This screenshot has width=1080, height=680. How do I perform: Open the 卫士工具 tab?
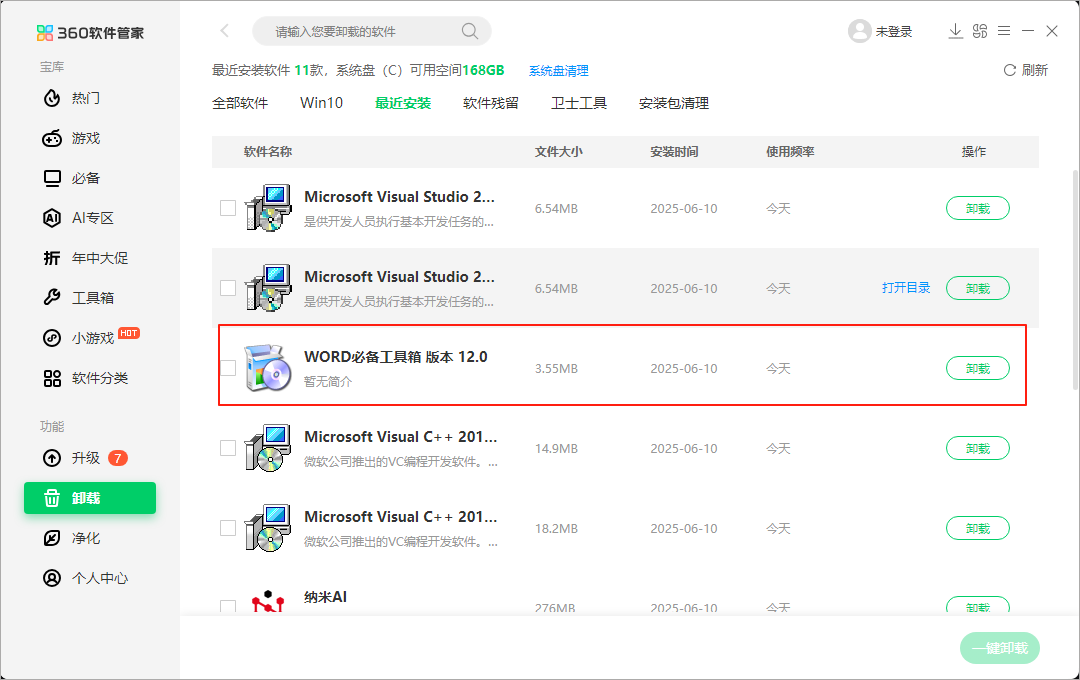click(579, 103)
